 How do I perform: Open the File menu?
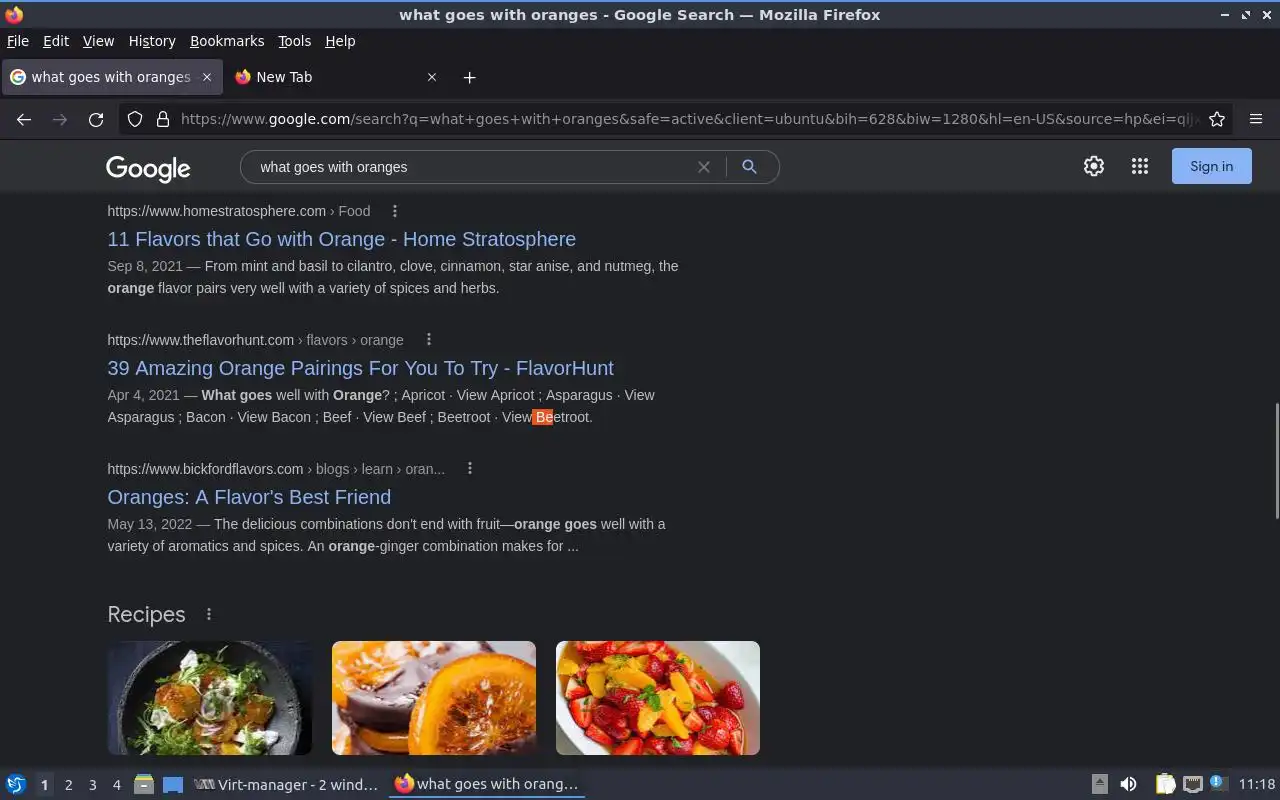[18, 41]
